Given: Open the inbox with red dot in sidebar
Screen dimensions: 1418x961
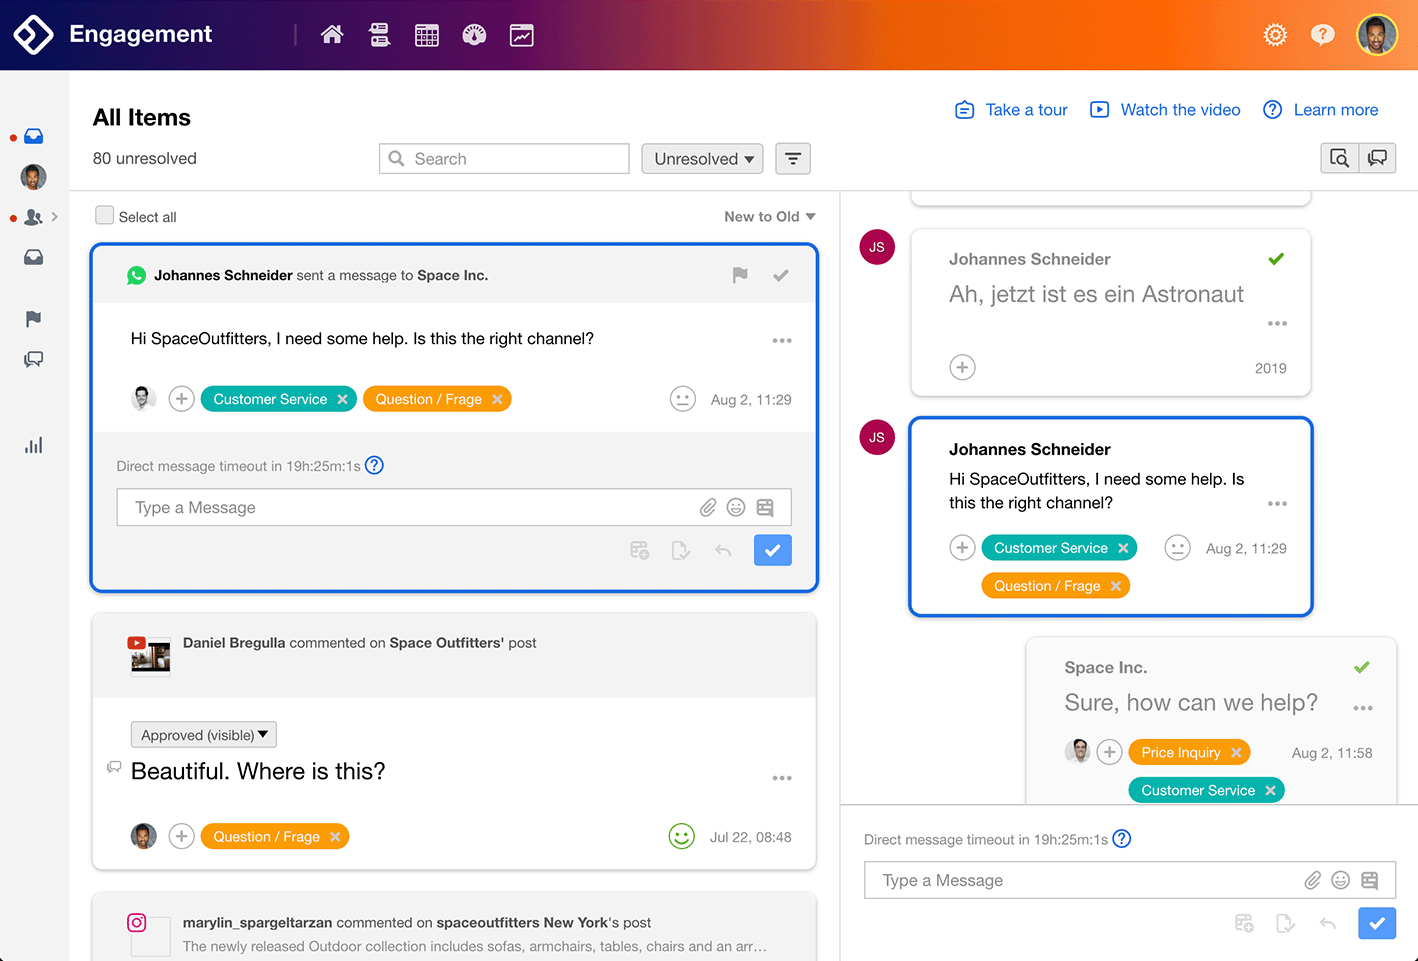Looking at the screenshot, I should (x=33, y=137).
